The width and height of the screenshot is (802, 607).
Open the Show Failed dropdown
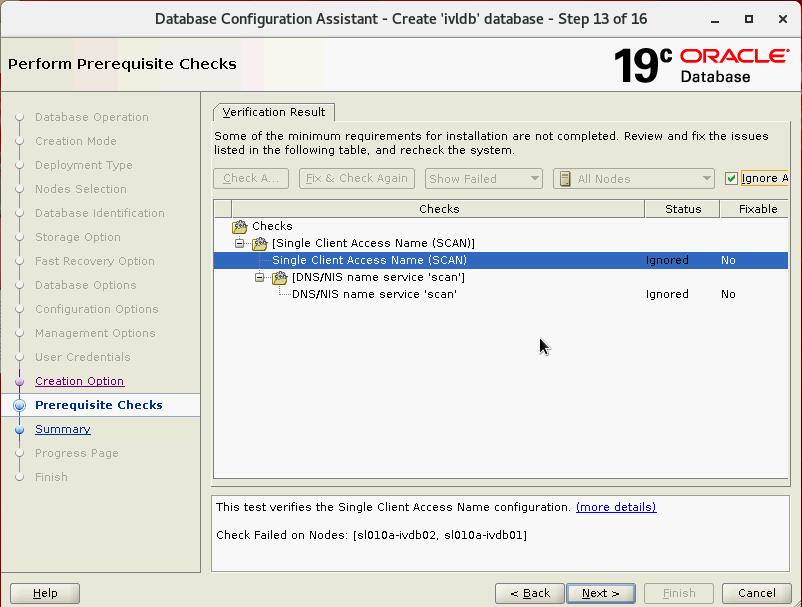[x=483, y=178]
